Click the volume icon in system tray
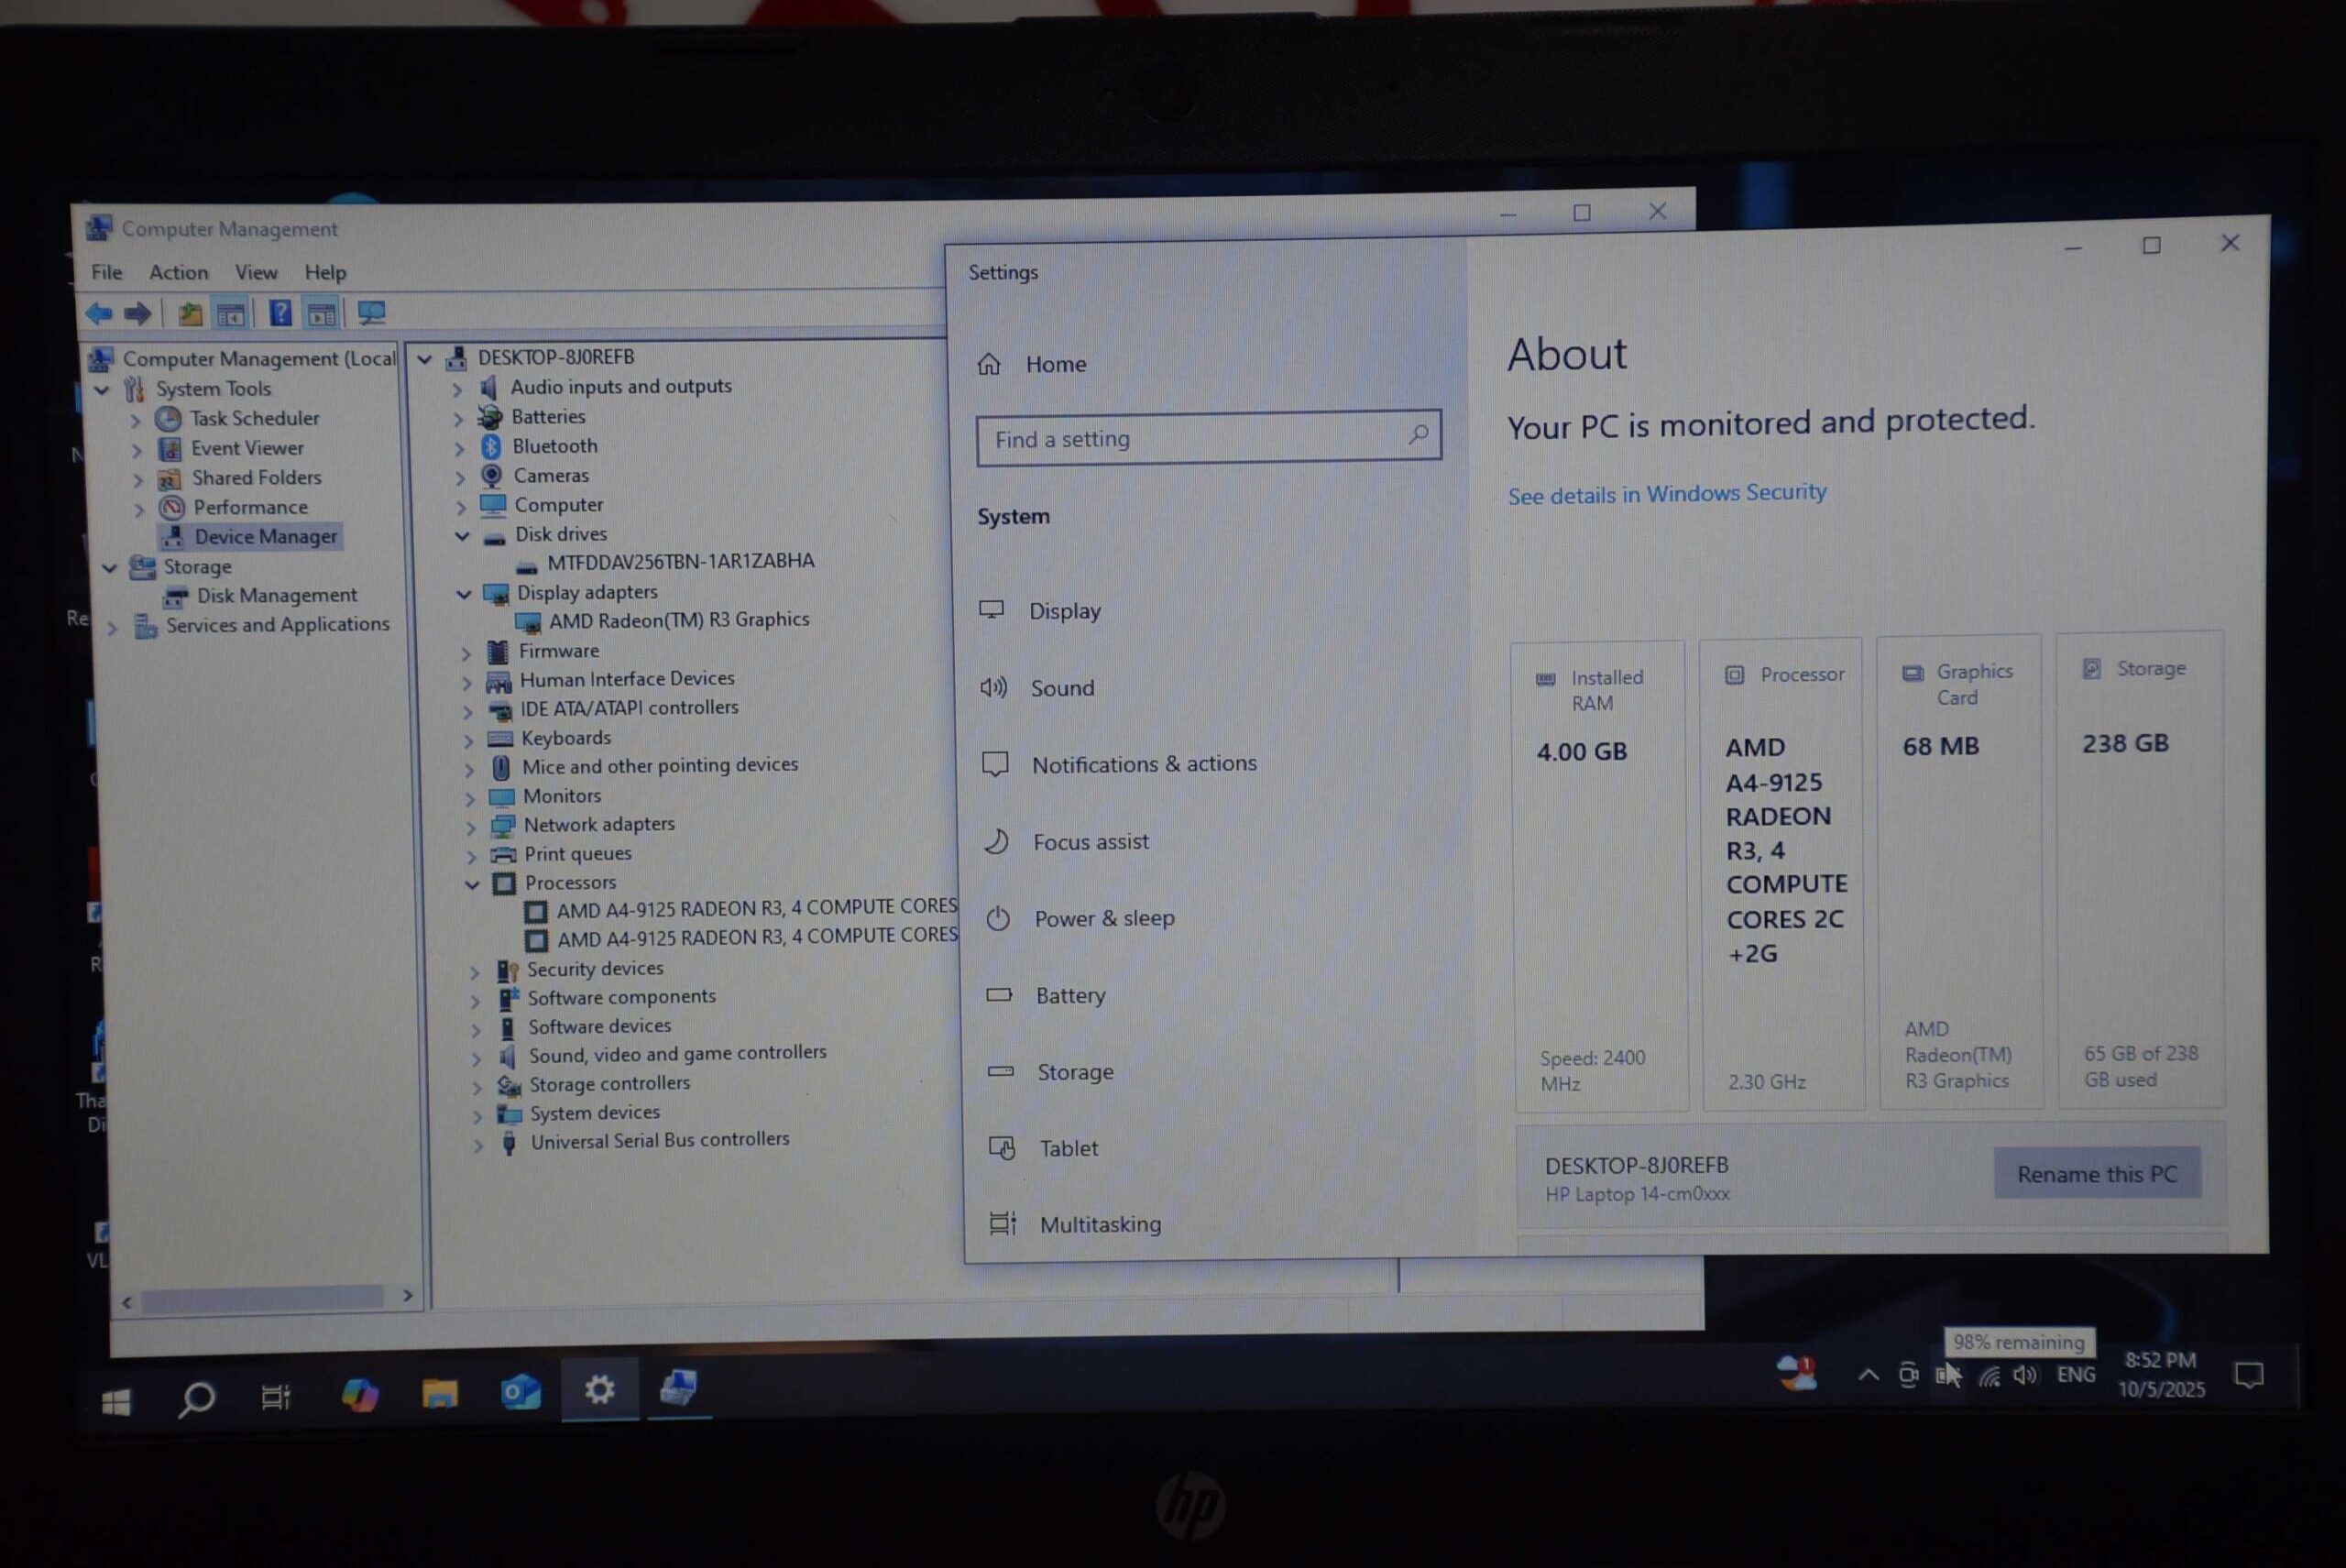Image resolution: width=2346 pixels, height=1568 pixels. click(2025, 1375)
